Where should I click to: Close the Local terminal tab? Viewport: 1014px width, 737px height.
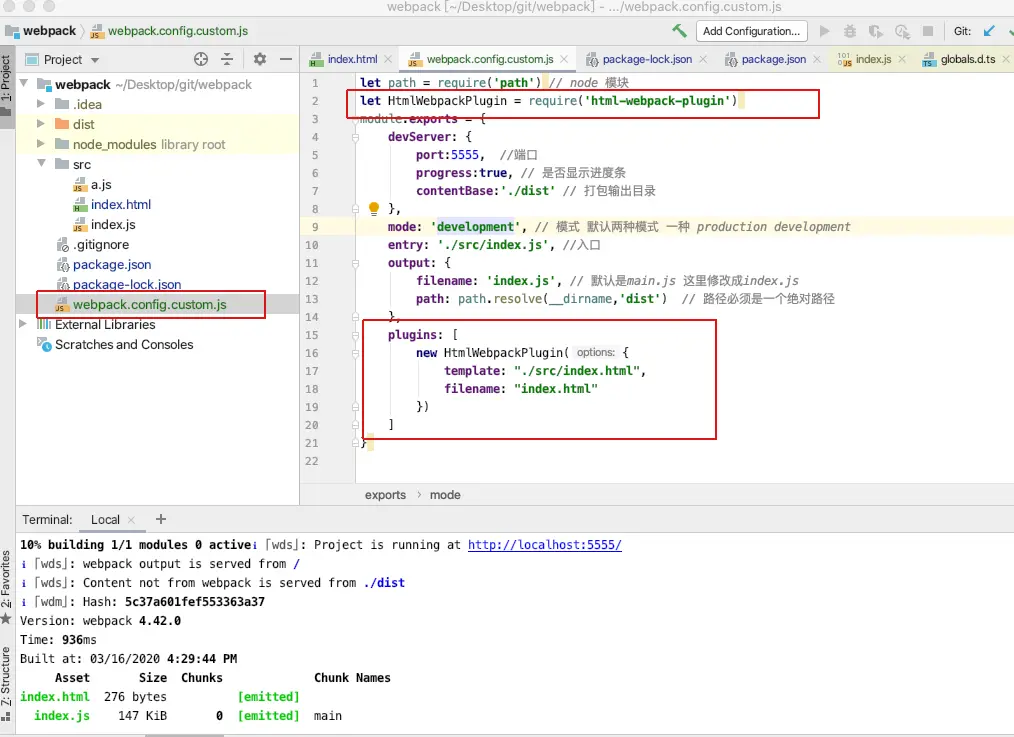pyautogui.click(x=131, y=520)
